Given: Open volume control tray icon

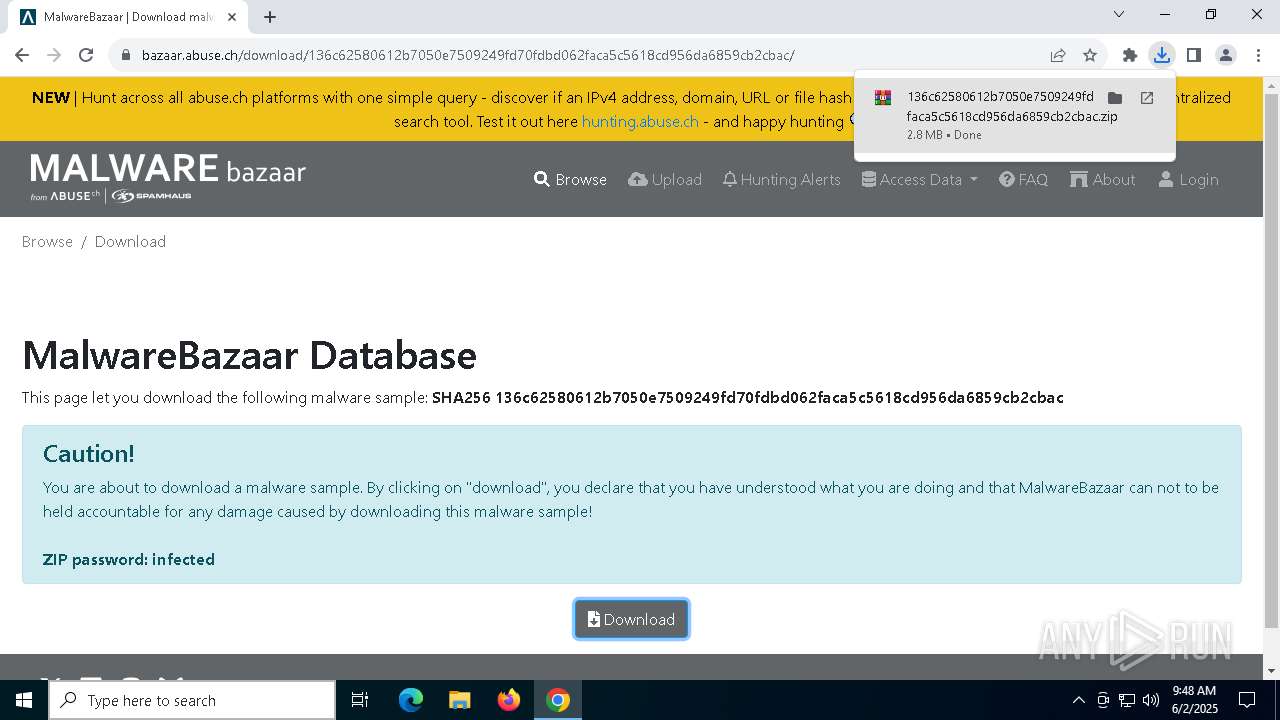Looking at the screenshot, I should pos(1150,700).
